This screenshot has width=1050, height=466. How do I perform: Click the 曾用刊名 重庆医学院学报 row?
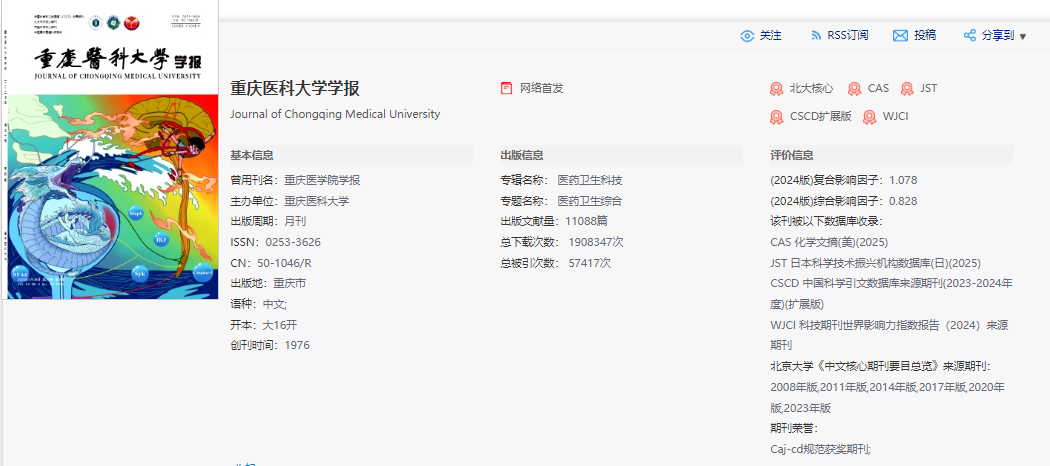295,180
